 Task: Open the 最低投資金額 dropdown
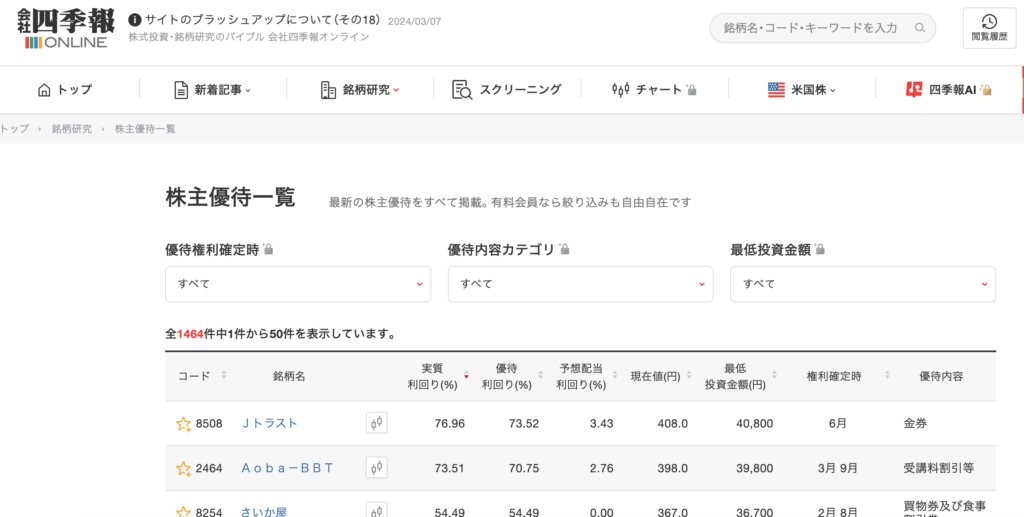(862, 284)
